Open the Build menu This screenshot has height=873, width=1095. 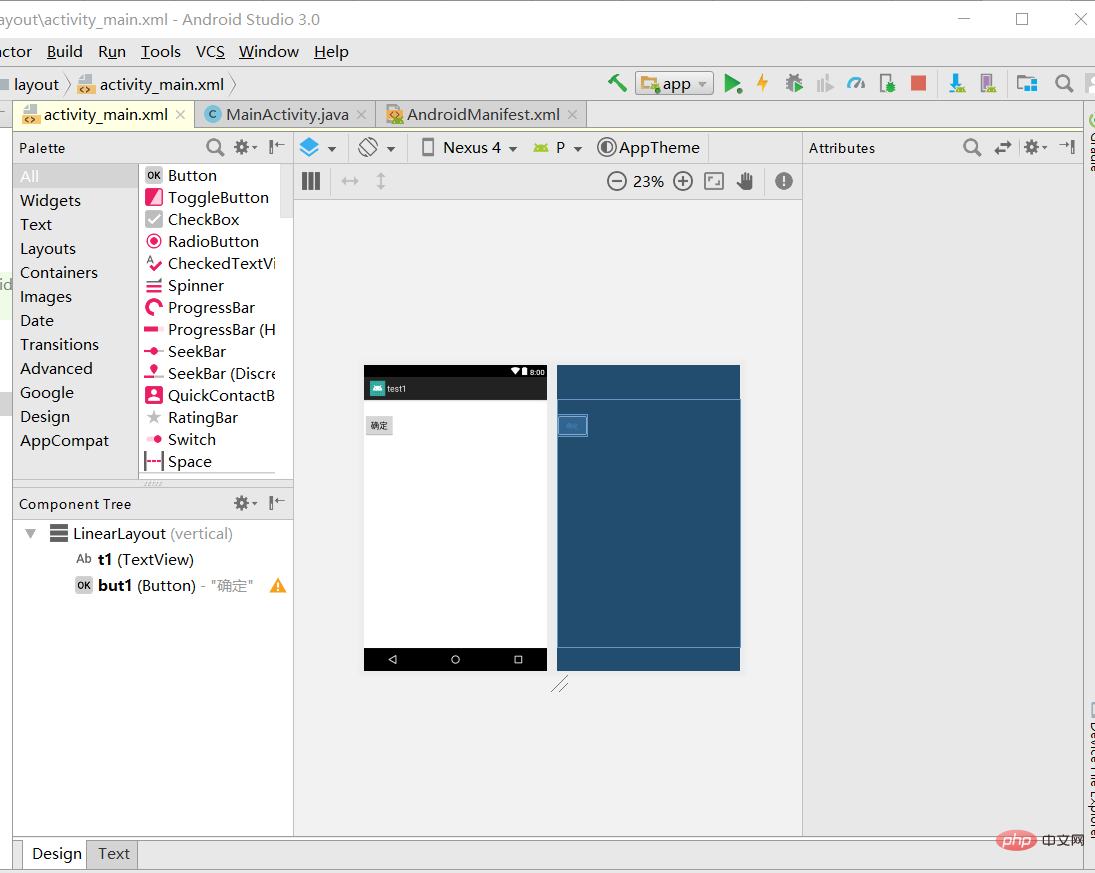pyautogui.click(x=64, y=51)
